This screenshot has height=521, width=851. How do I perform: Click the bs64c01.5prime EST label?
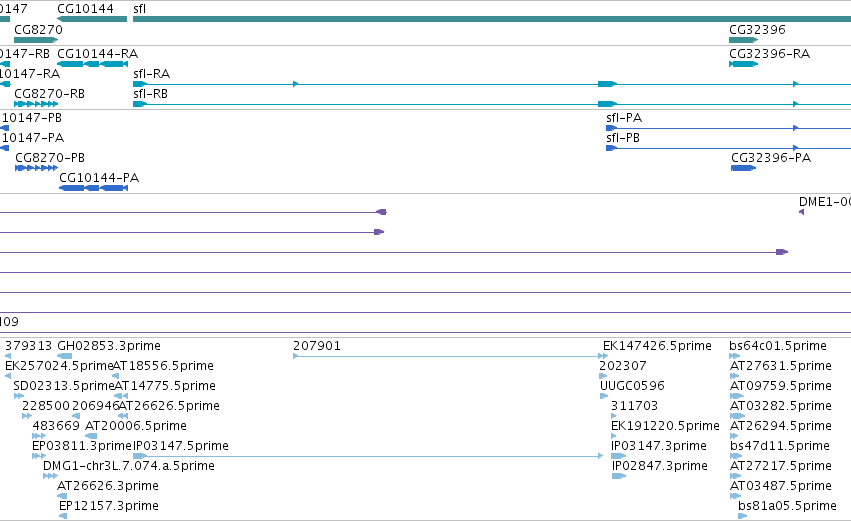pos(778,346)
